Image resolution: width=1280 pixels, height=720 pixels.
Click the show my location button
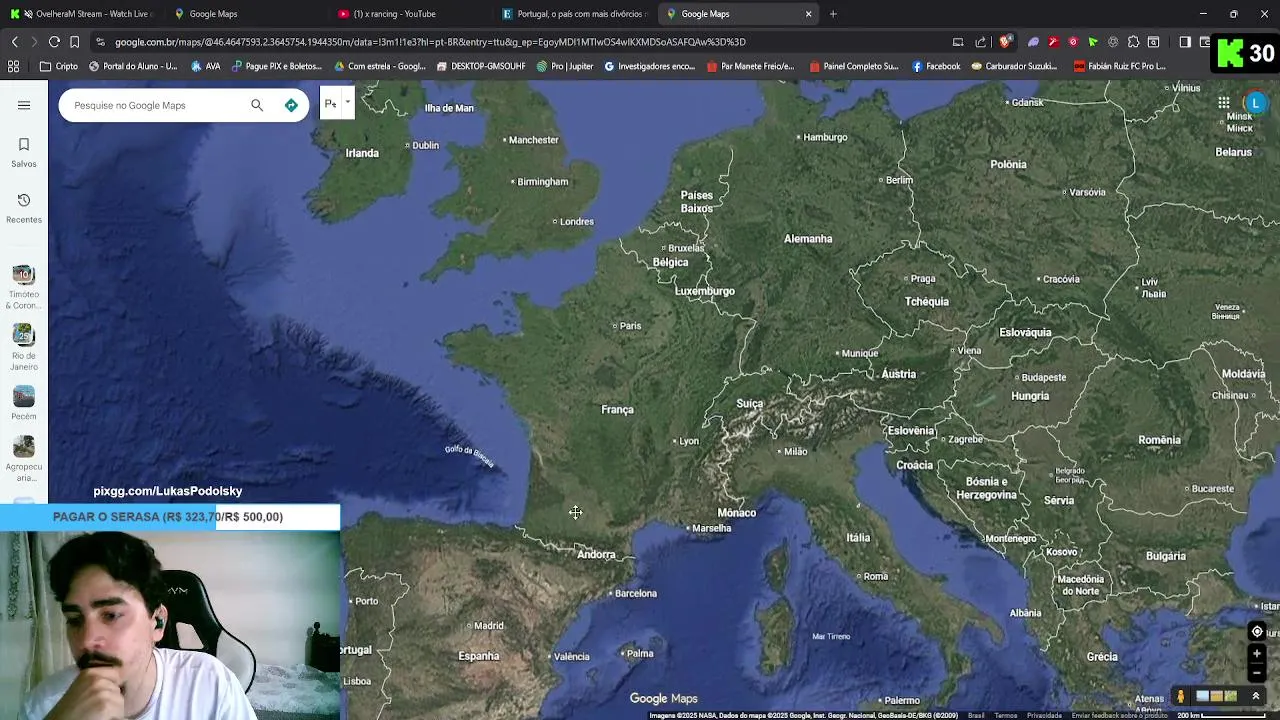[1257, 631]
